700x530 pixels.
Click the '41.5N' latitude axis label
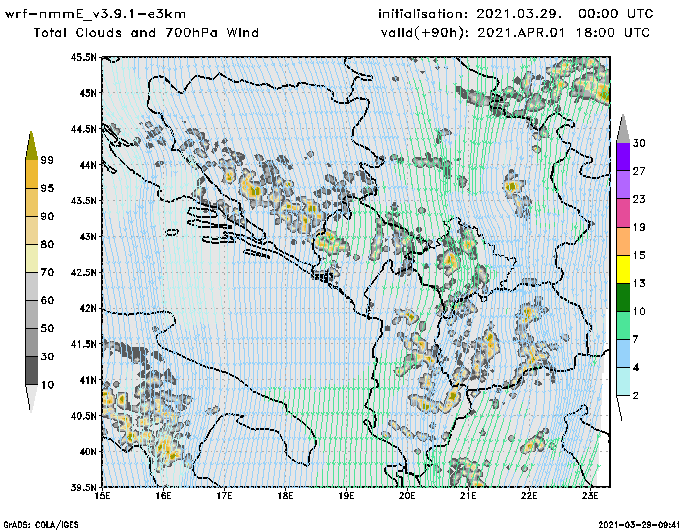click(x=83, y=344)
